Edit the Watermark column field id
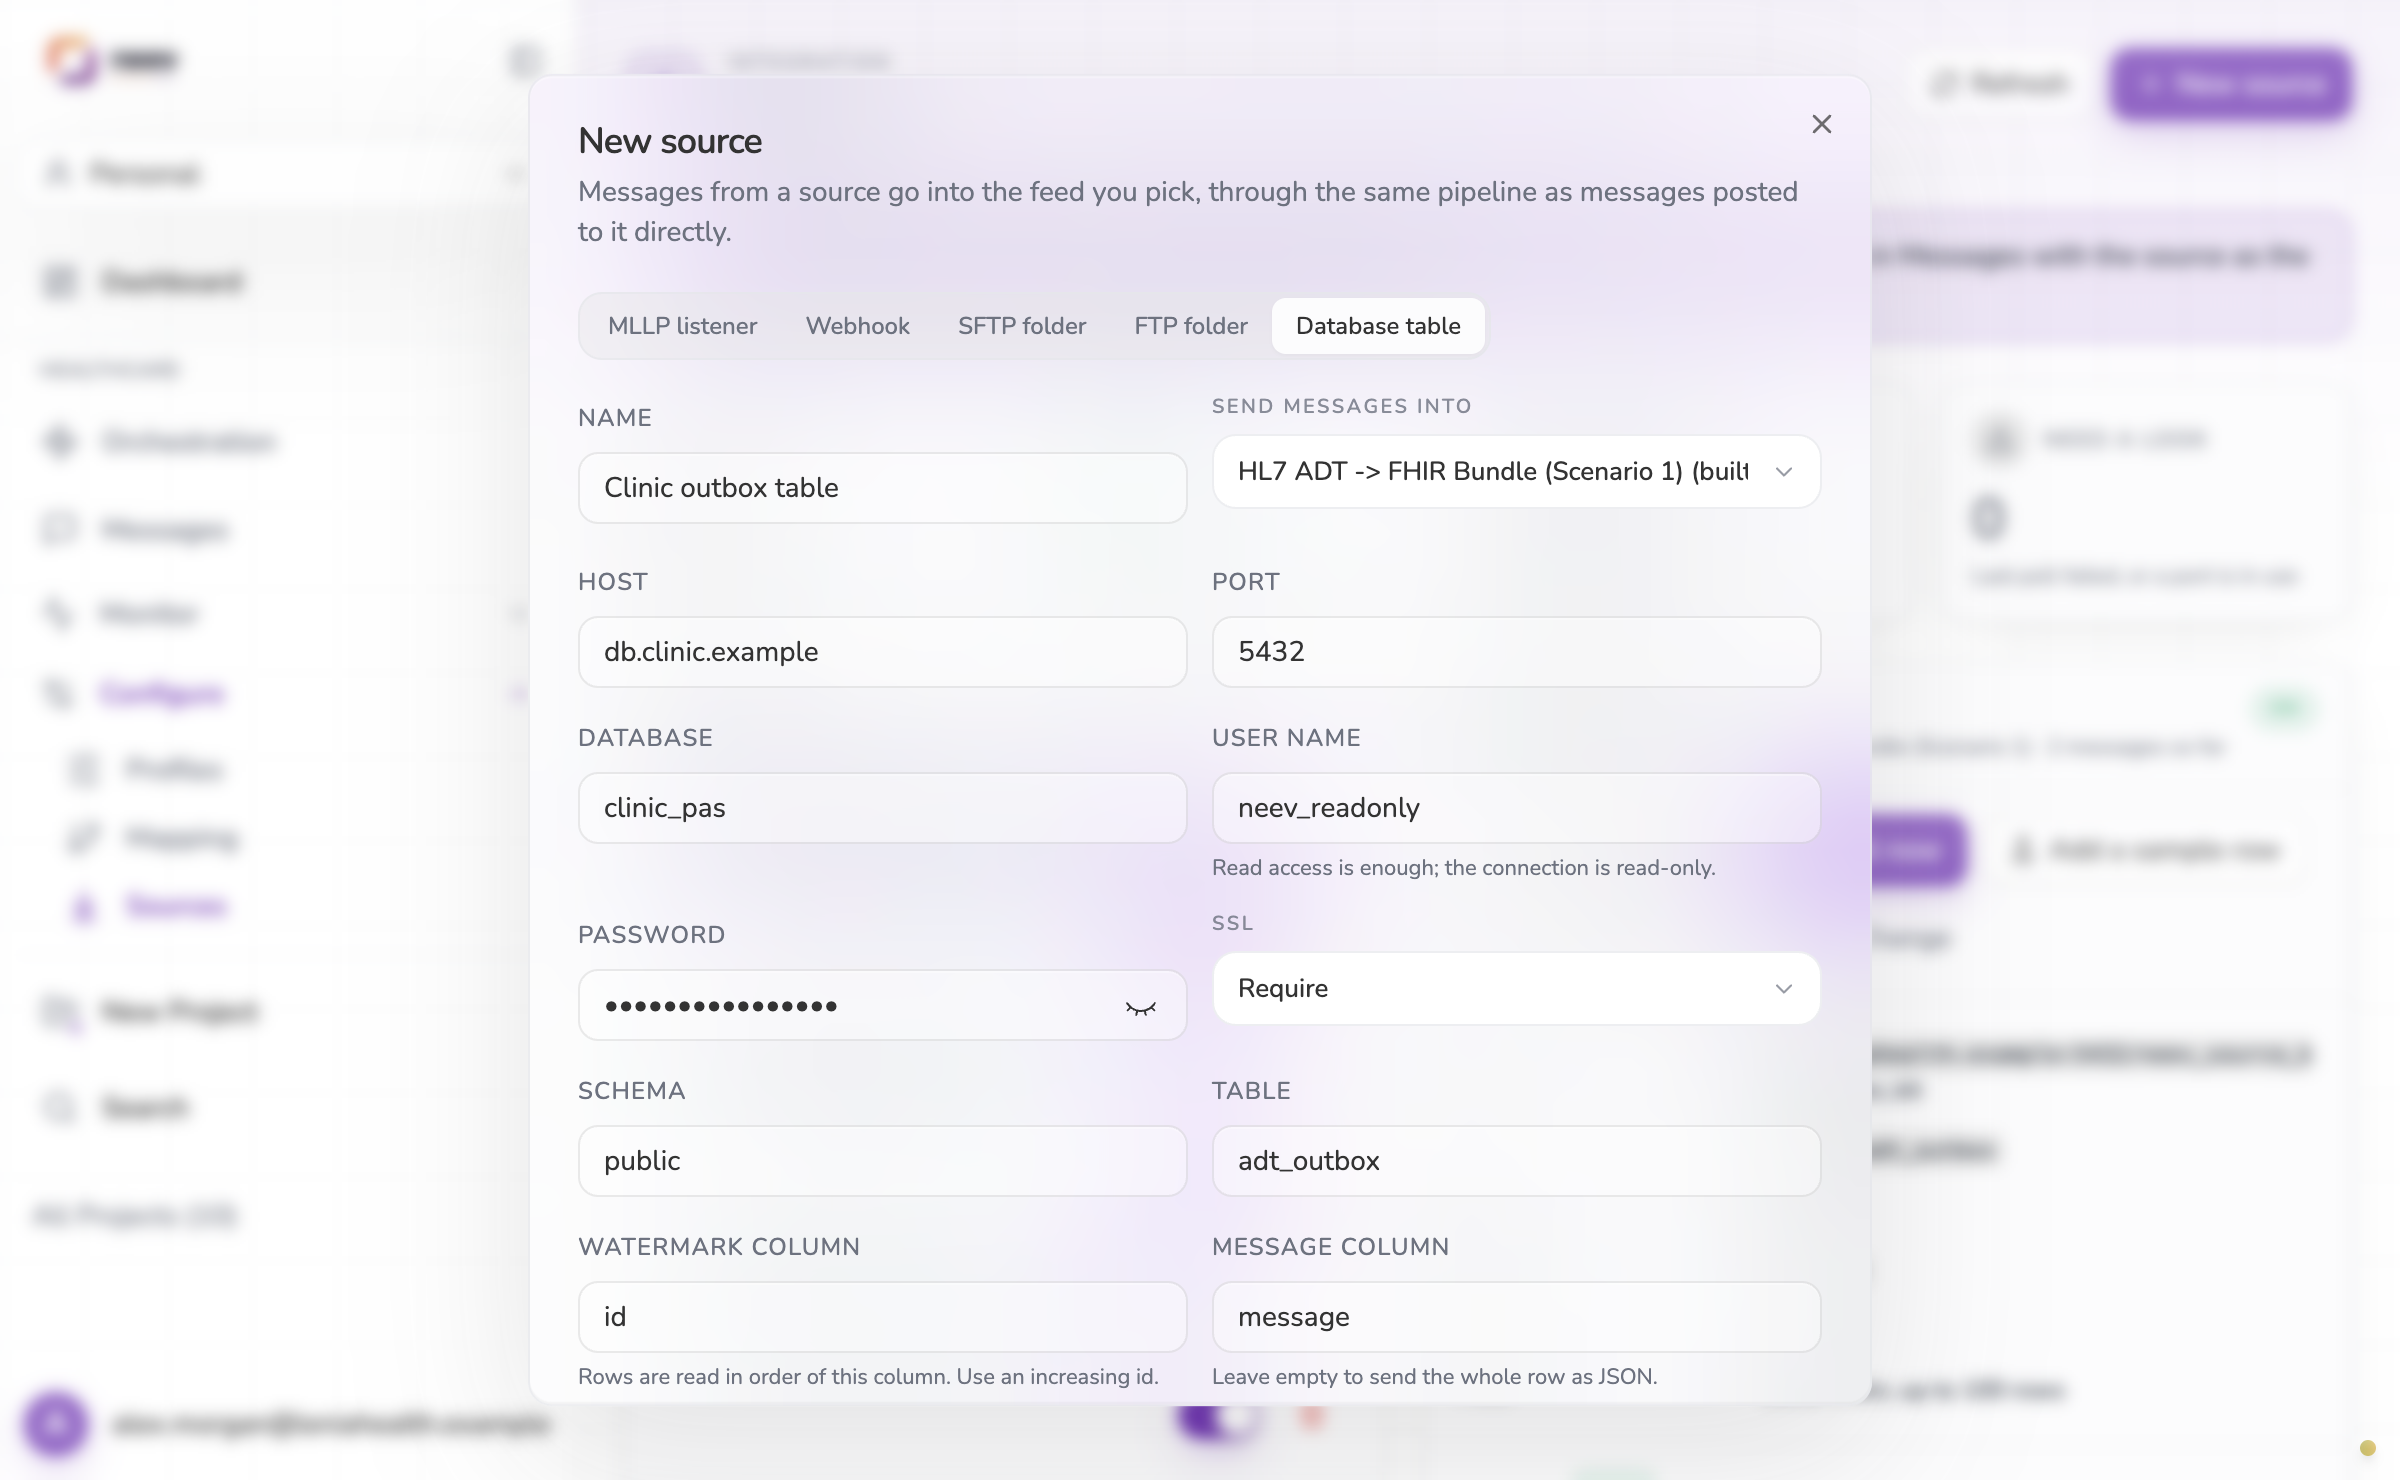Image resolution: width=2400 pixels, height=1480 pixels. [x=882, y=1317]
